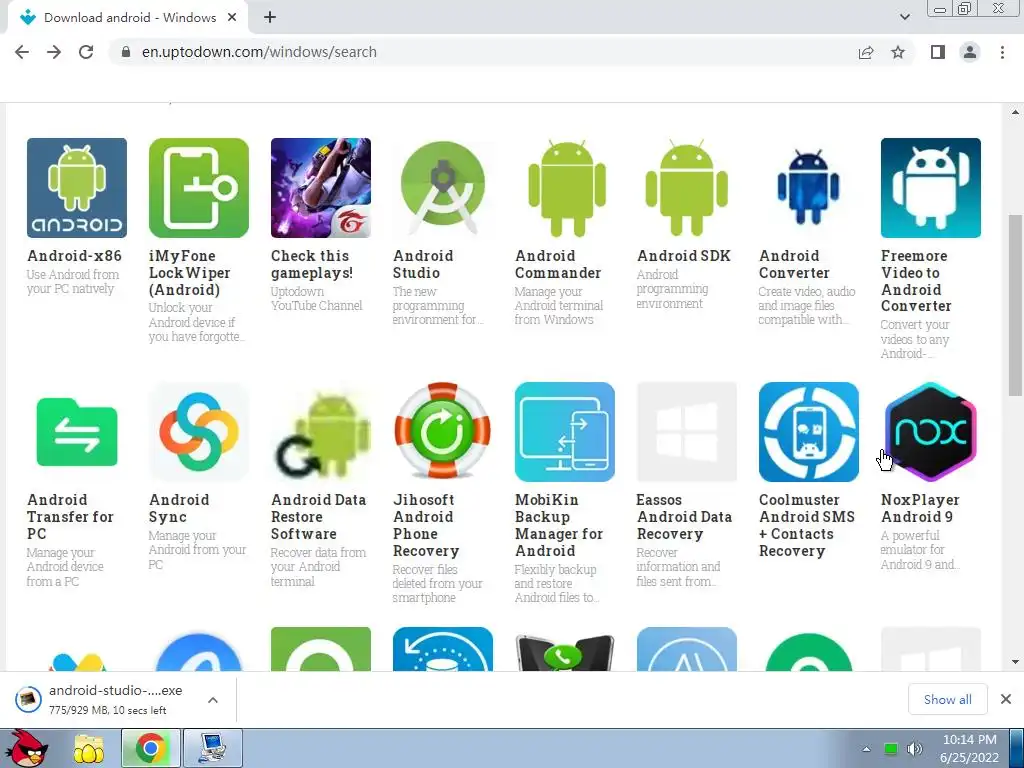The image size is (1024, 768).
Task: View site information lock icon
Action: 126,52
